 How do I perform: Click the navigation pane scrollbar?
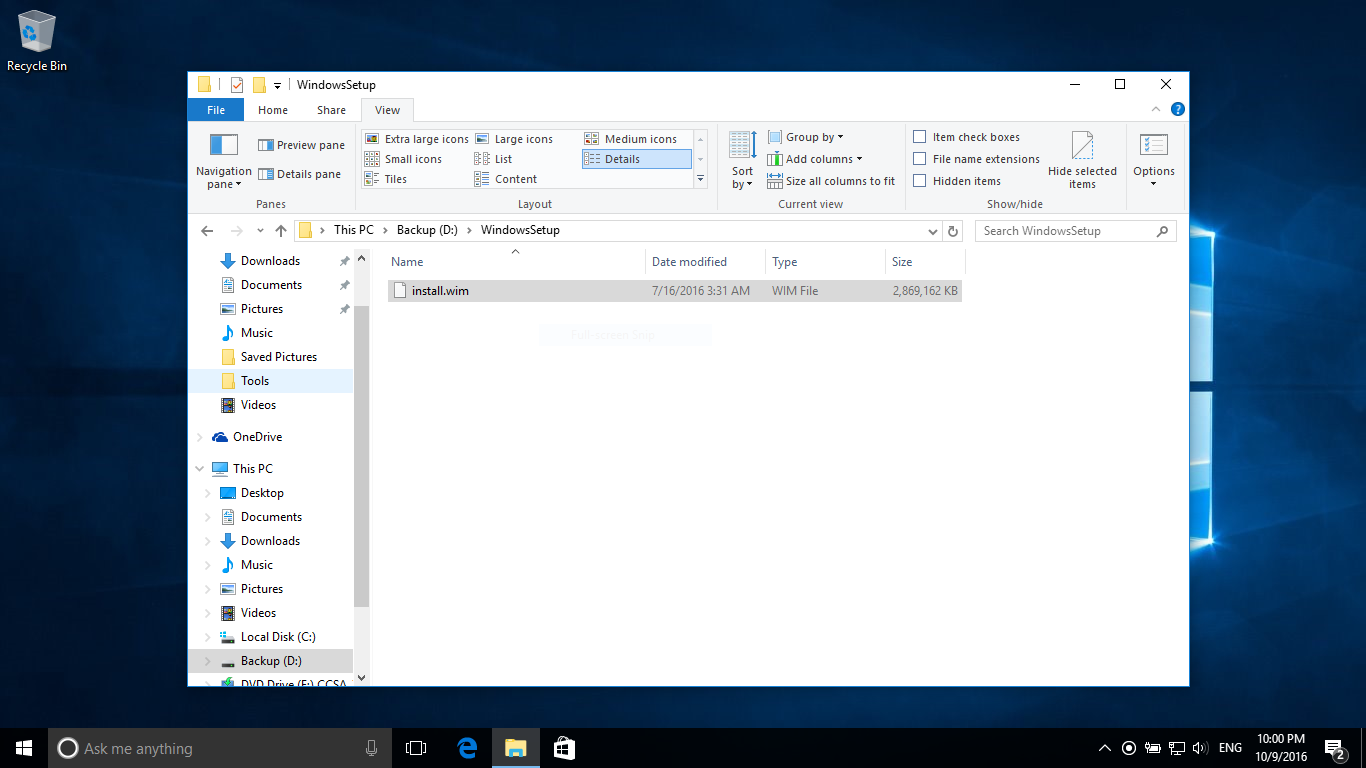[361, 455]
